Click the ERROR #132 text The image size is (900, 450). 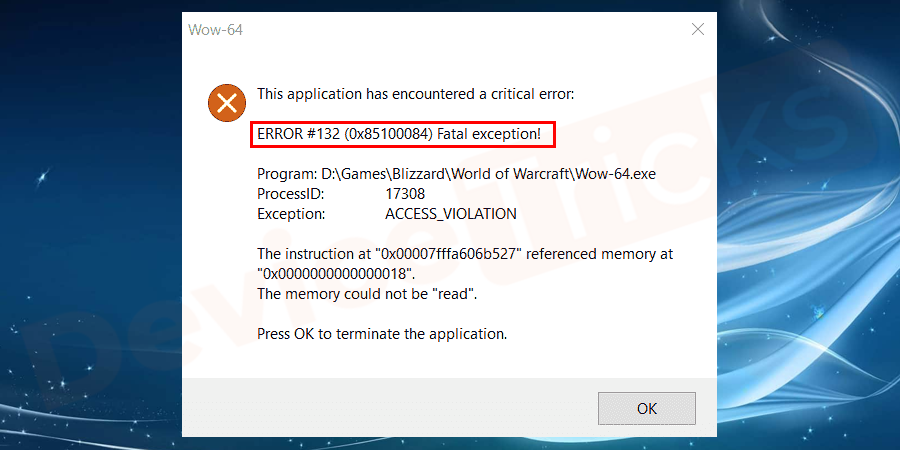(x=300, y=134)
